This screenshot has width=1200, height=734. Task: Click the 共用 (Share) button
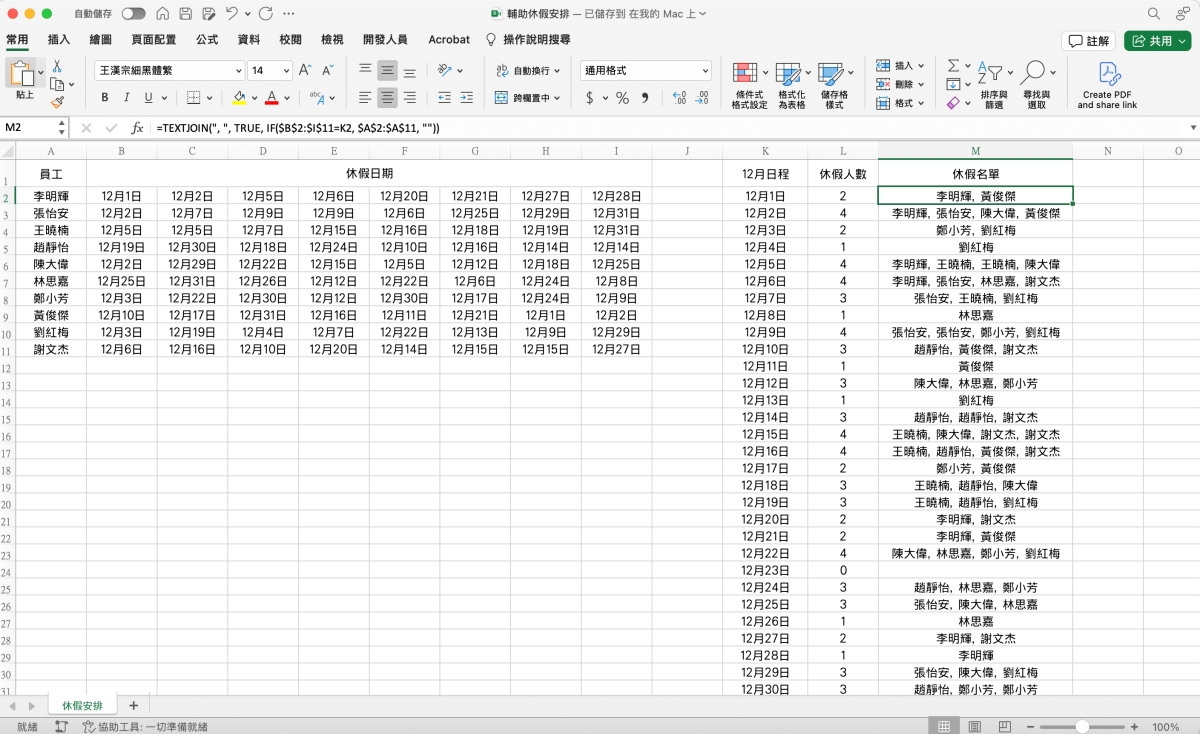(x=1156, y=41)
